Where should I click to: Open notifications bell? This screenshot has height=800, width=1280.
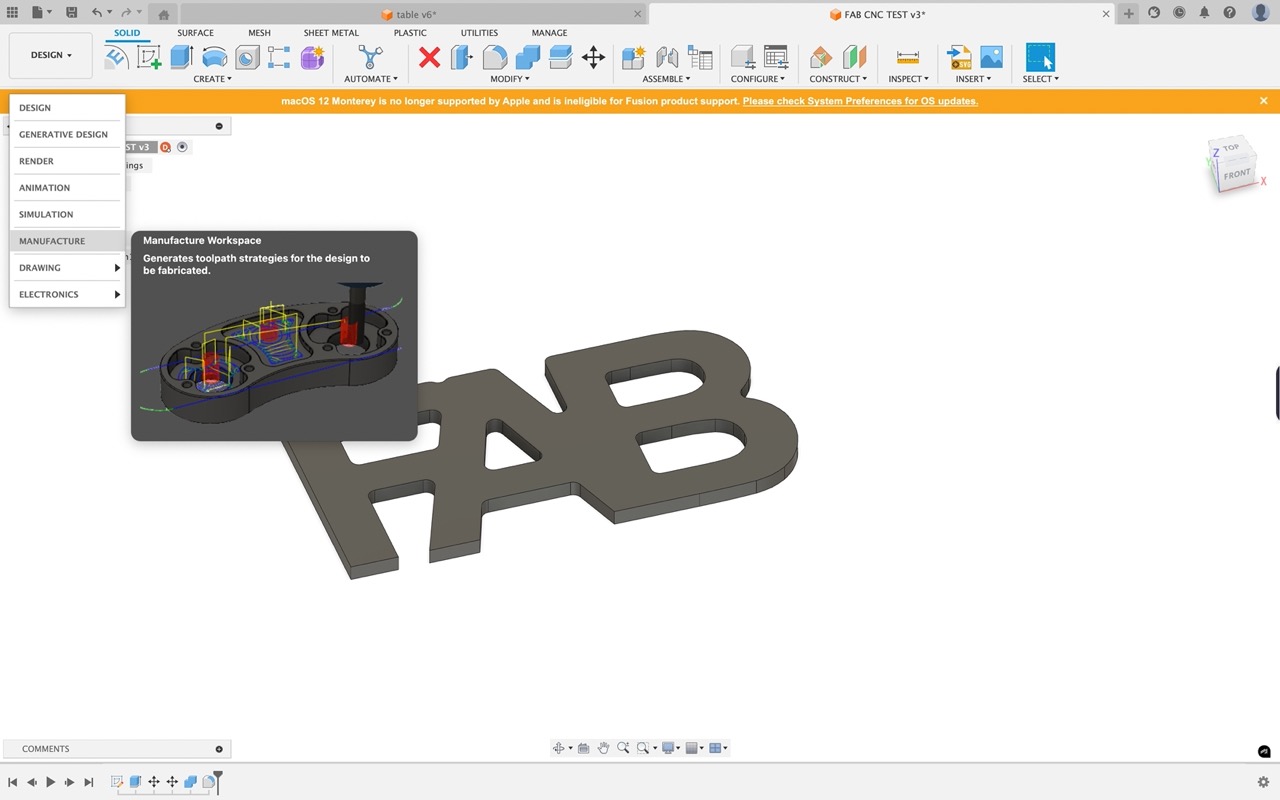click(x=1204, y=13)
